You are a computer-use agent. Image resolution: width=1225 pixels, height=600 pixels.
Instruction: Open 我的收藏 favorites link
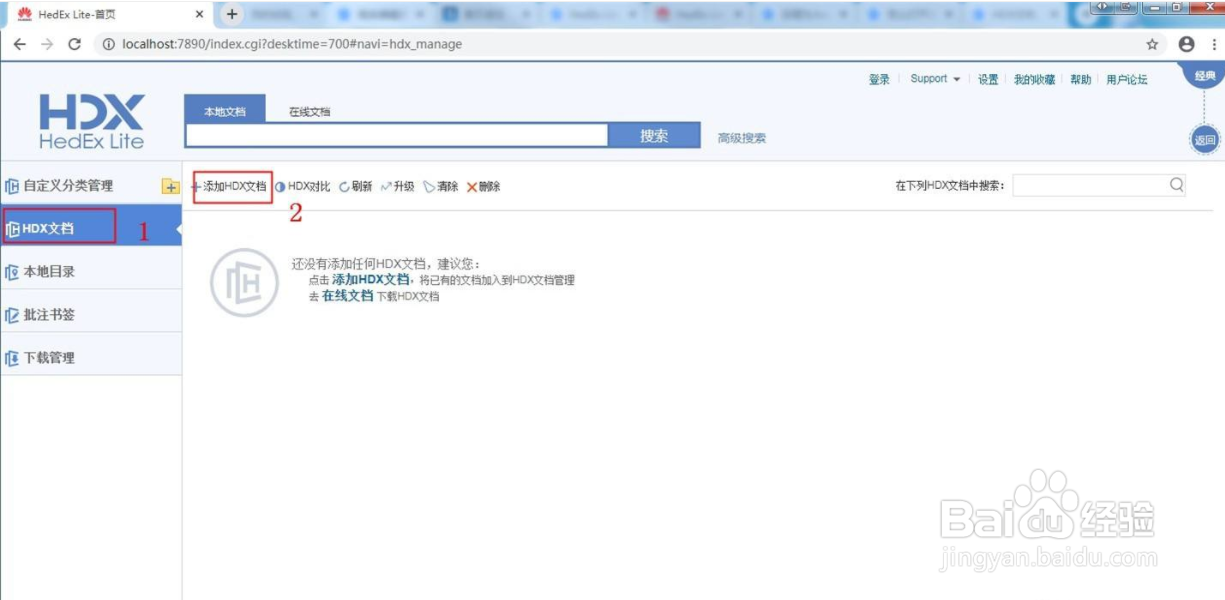(1034, 80)
